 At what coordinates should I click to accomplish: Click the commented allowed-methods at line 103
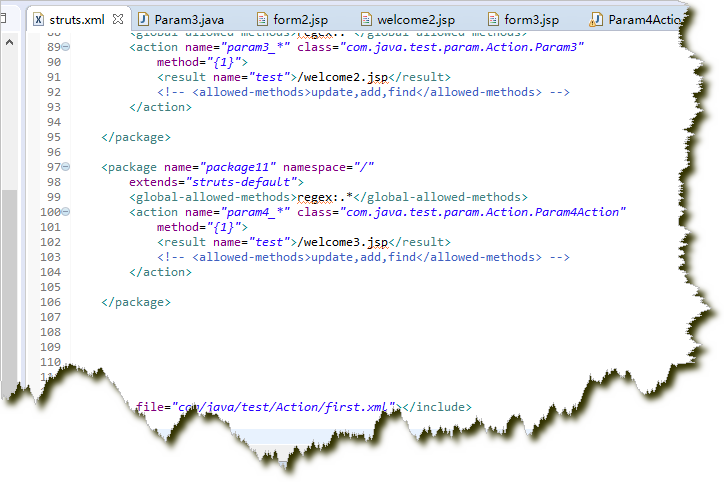tap(363, 257)
